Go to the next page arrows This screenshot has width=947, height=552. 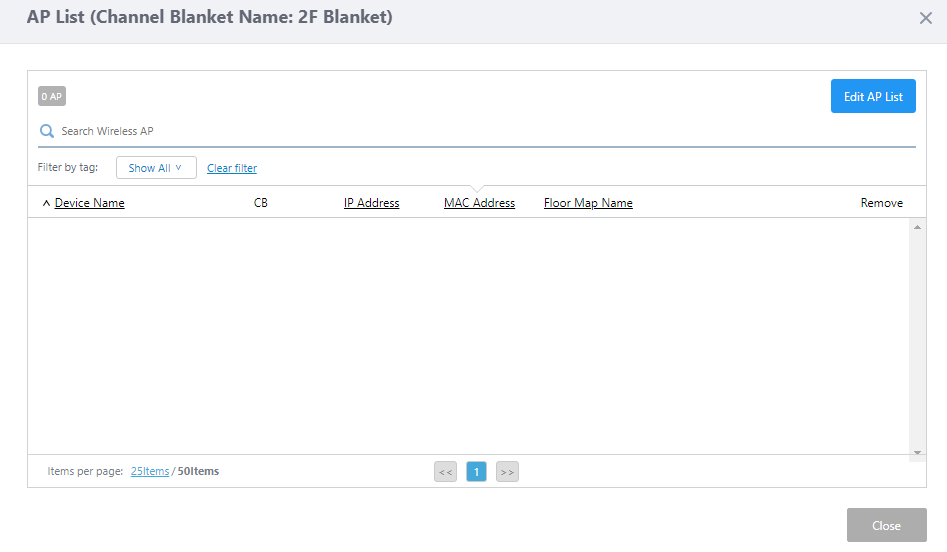(507, 472)
